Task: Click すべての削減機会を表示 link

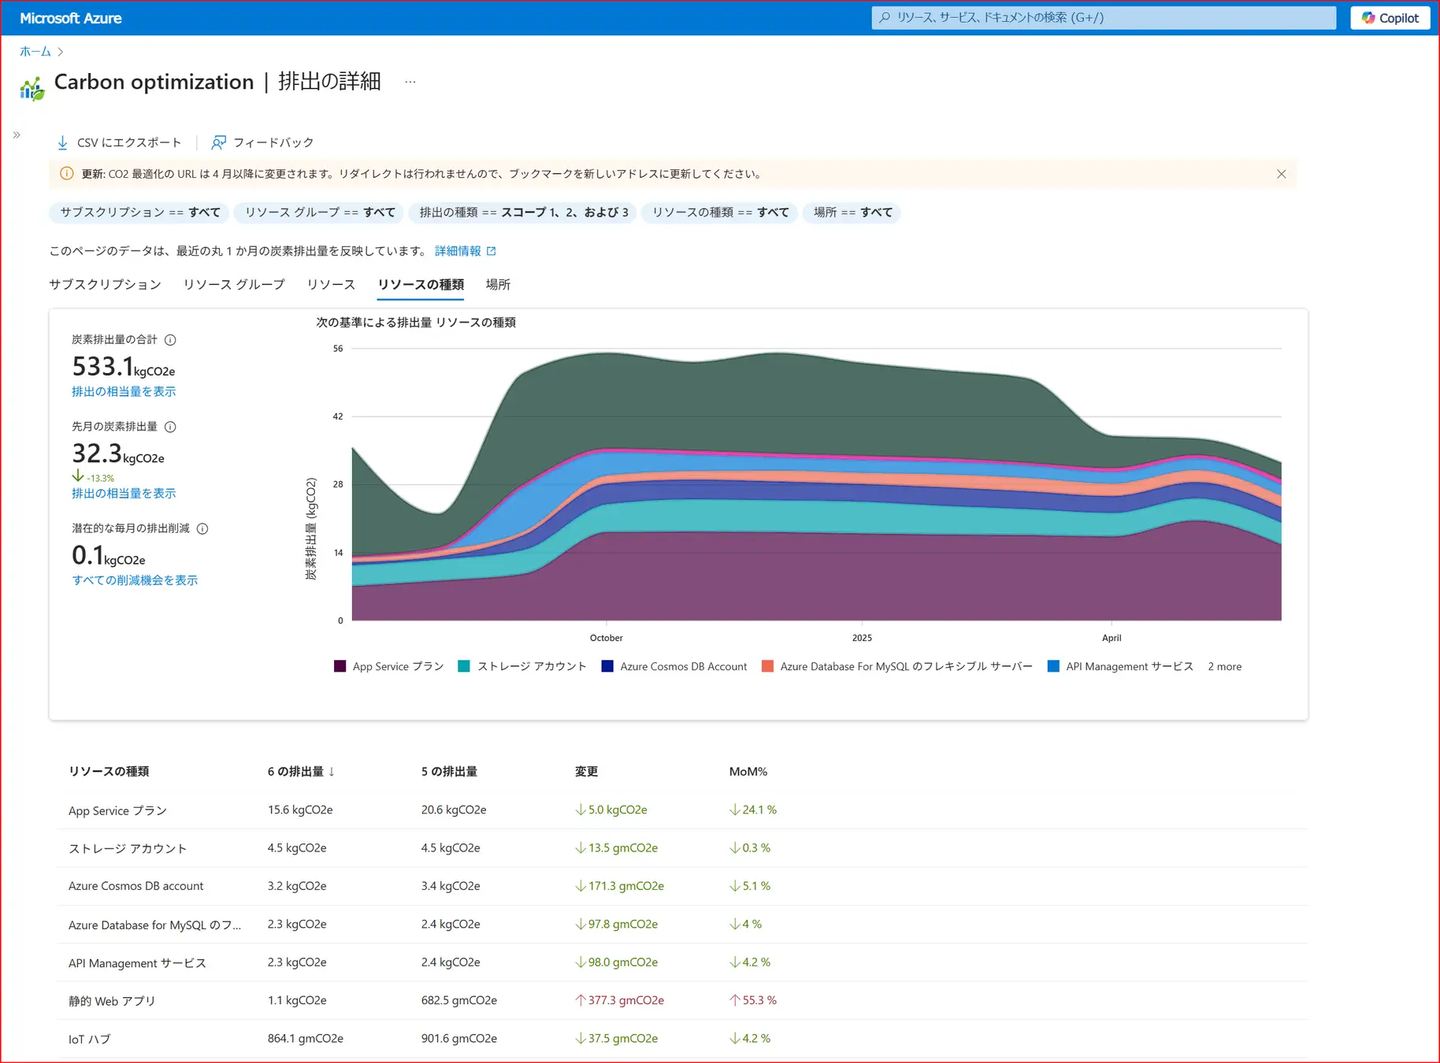Action: coord(135,580)
